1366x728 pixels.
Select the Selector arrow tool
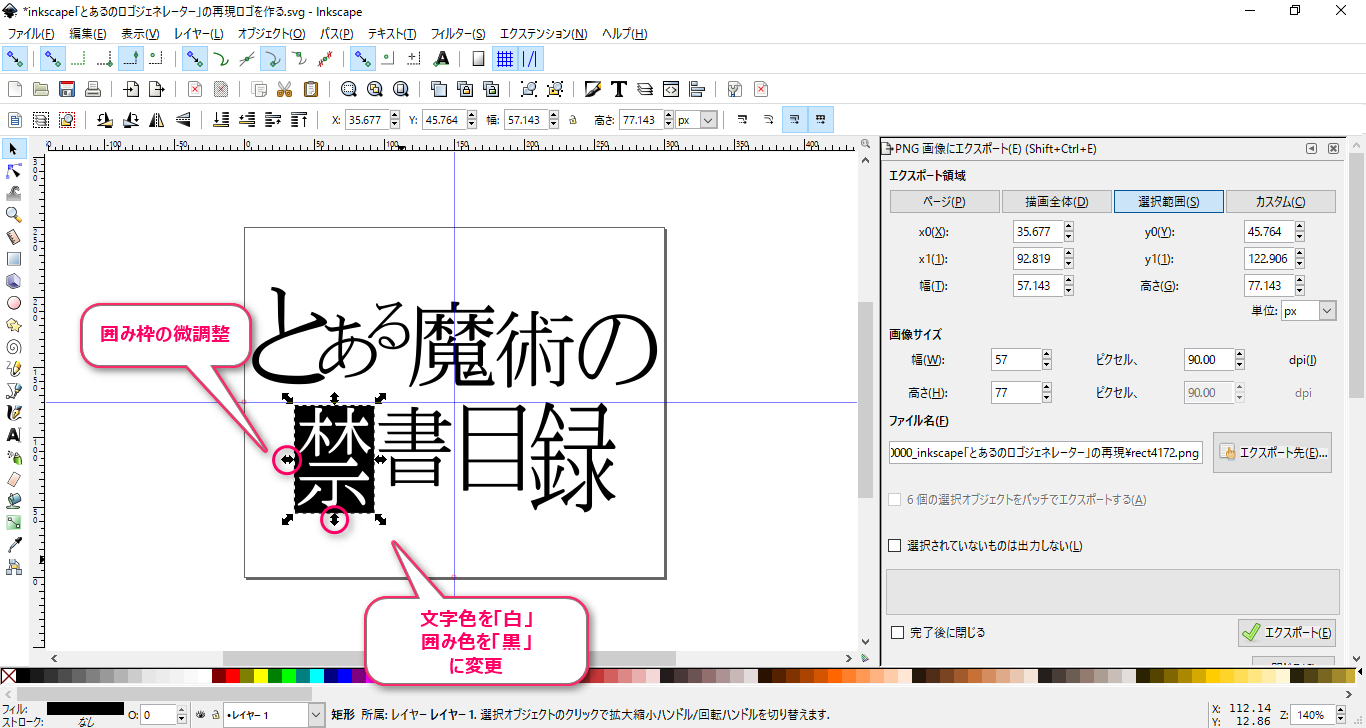click(14, 149)
